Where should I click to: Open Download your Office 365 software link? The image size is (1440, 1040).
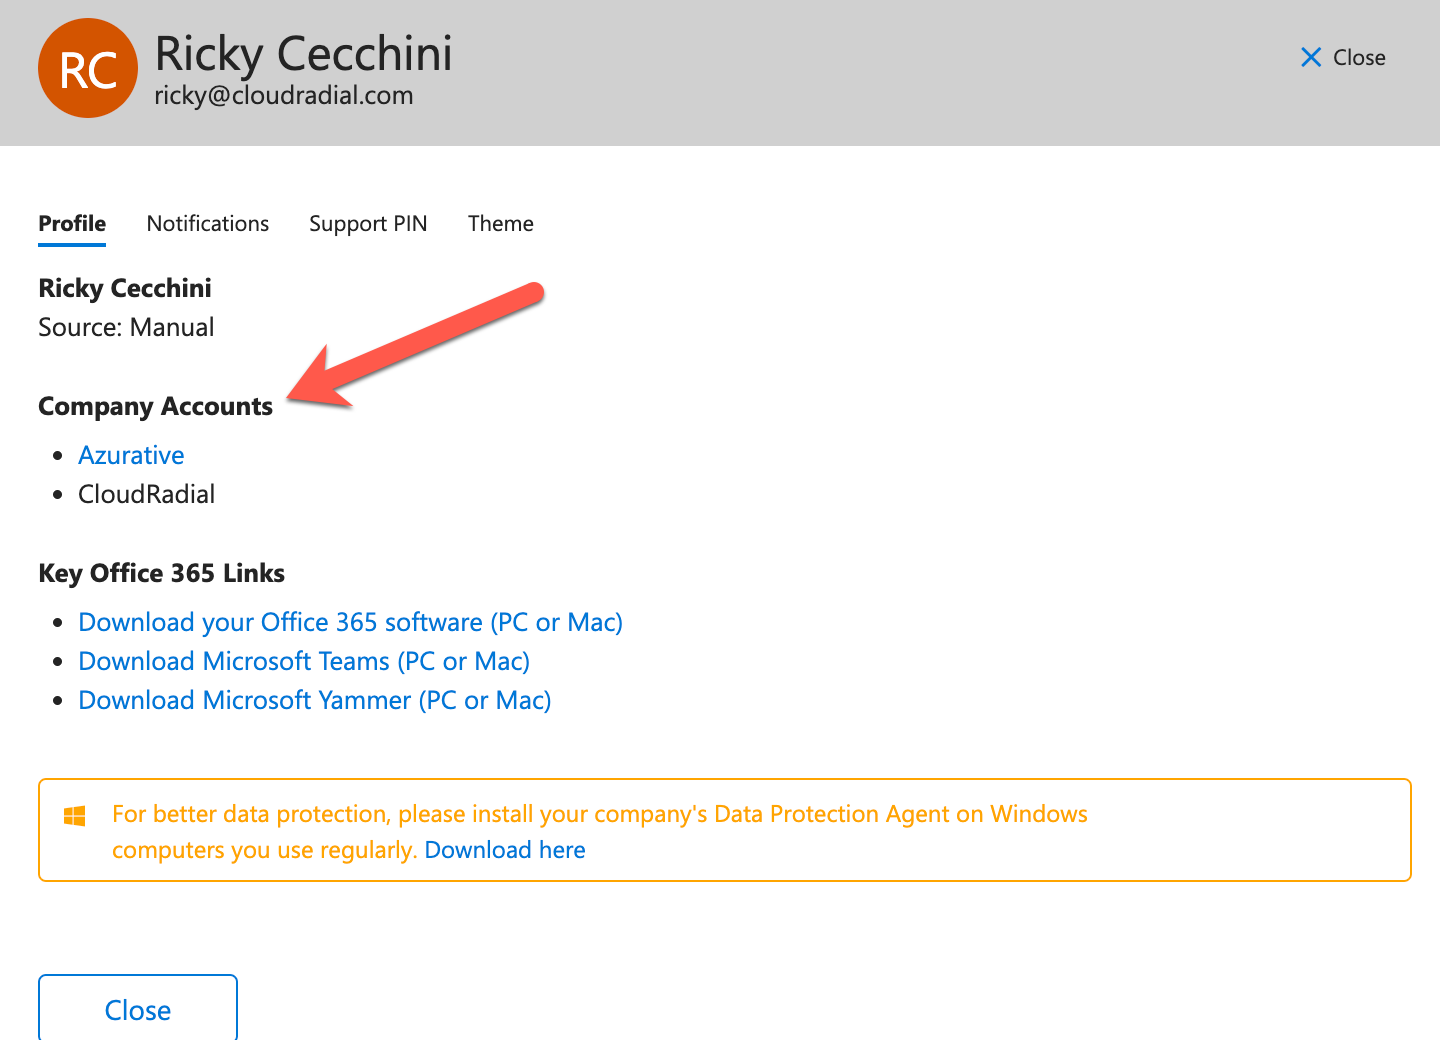(x=351, y=622)
